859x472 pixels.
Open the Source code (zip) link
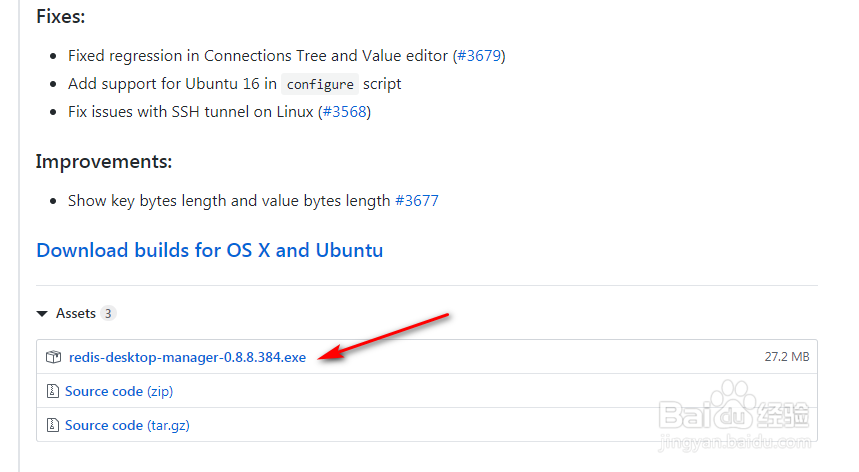click(x=119, y=391)
